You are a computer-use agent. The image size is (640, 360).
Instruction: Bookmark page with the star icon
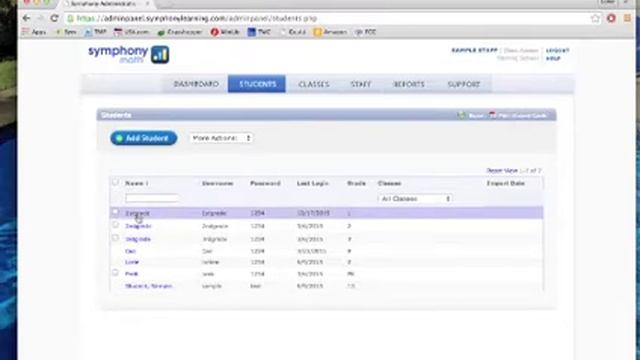click(595, 18)
